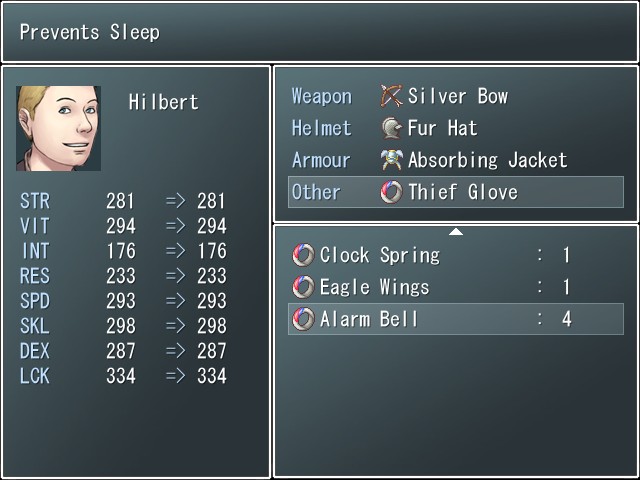Click the LCK stat row
The image size is (640, 480).
pos(123,376)
